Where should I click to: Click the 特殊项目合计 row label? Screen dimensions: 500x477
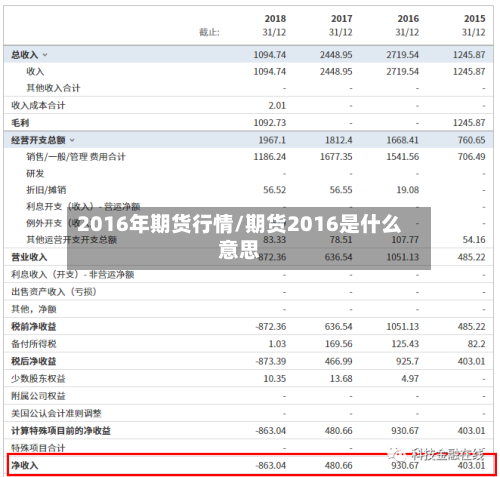38,448
